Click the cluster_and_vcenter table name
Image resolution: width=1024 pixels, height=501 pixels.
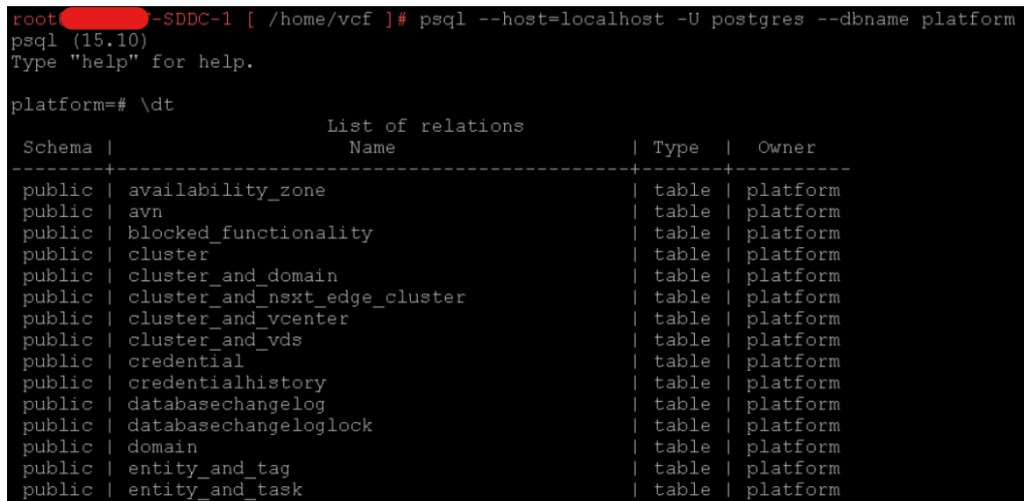[238, 319]
